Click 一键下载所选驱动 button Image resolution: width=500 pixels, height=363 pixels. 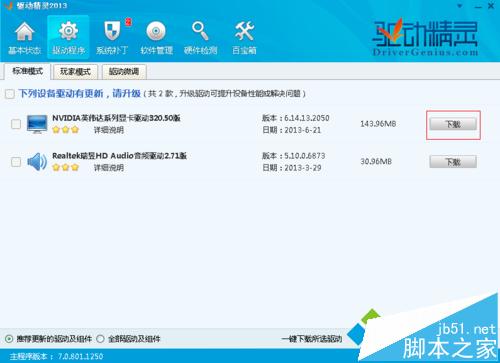(x=312, y=339)
